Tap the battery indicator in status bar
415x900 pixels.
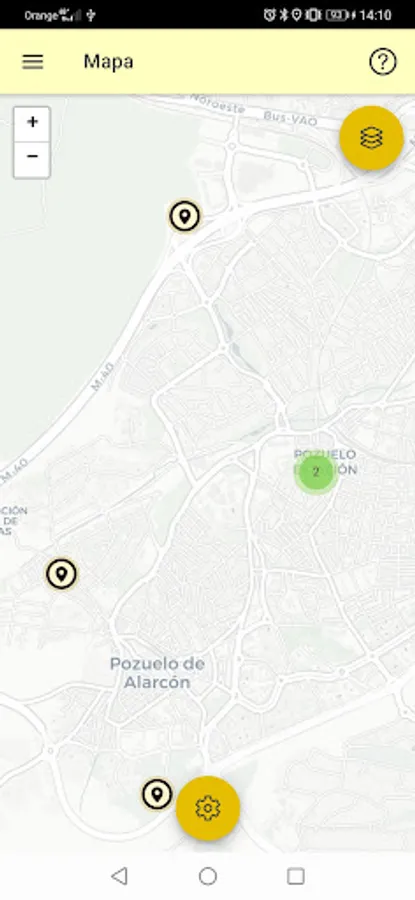pyautogui.click(x=339, y=15)
